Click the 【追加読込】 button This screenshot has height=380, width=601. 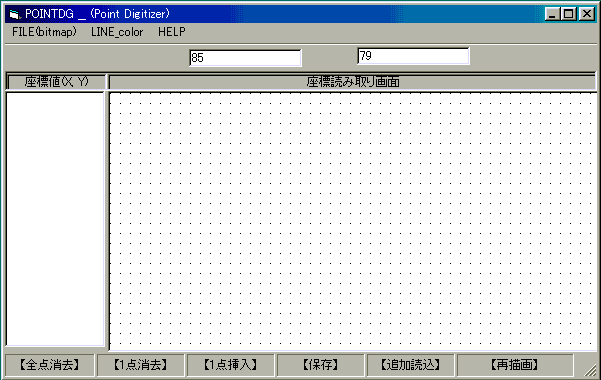[410, 365]
